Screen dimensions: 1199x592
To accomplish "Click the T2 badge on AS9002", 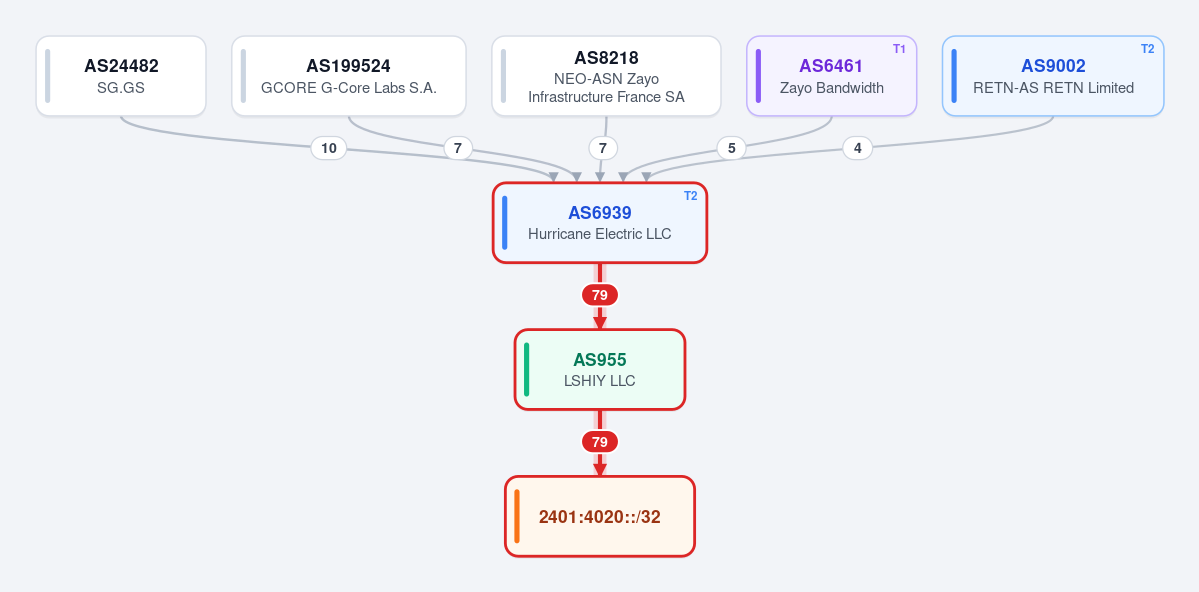I will pyautogui.click(x=1148, y=49).
